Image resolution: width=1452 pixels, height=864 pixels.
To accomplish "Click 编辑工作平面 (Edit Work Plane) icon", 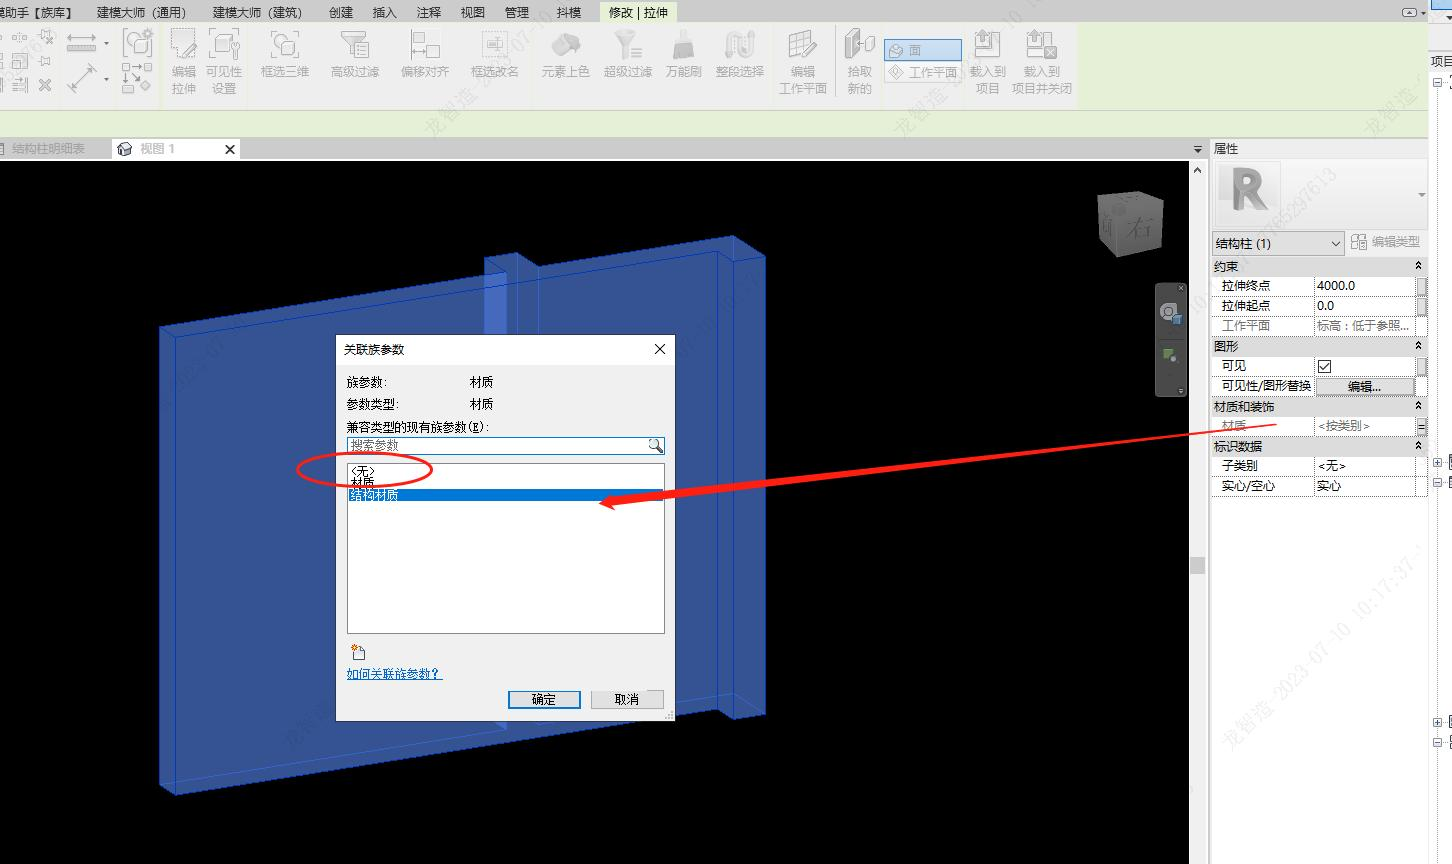I will (x=803, y=60).
